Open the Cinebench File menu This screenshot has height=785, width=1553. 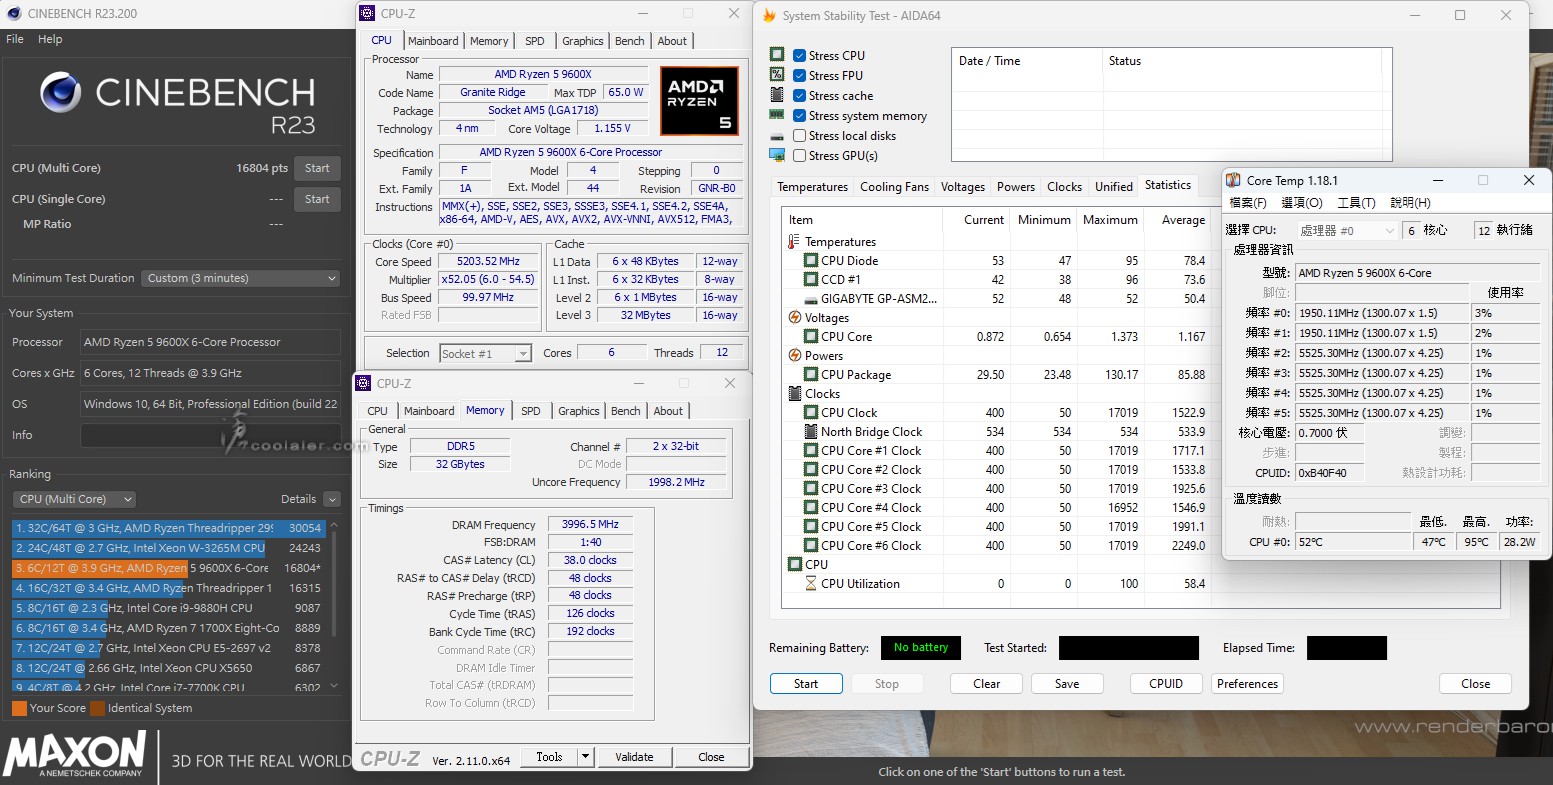(x=15, y=39)
